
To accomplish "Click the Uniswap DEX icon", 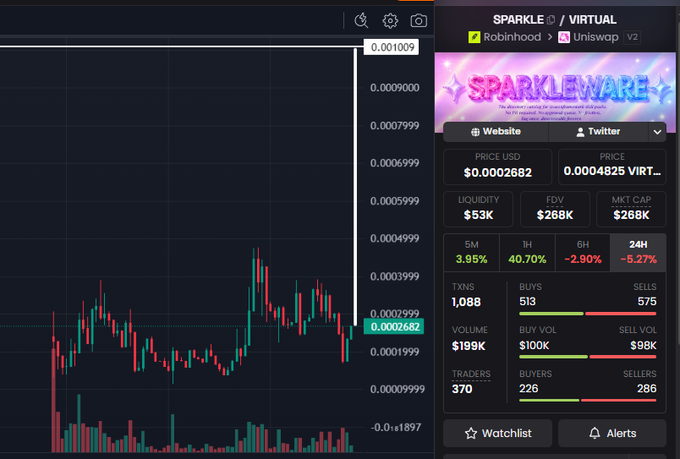I will [563, 37].
